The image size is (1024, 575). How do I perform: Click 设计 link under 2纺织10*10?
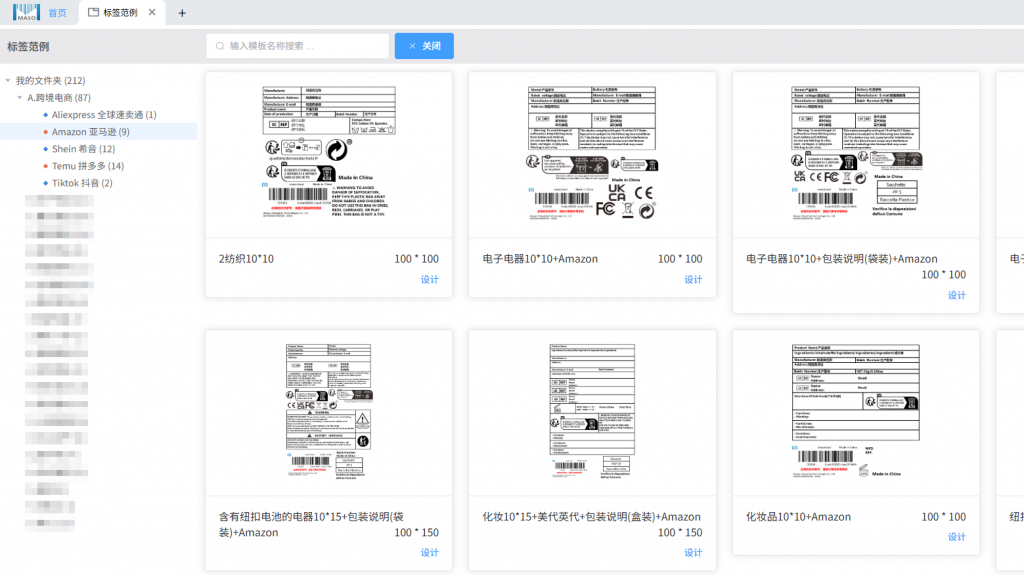429,280
